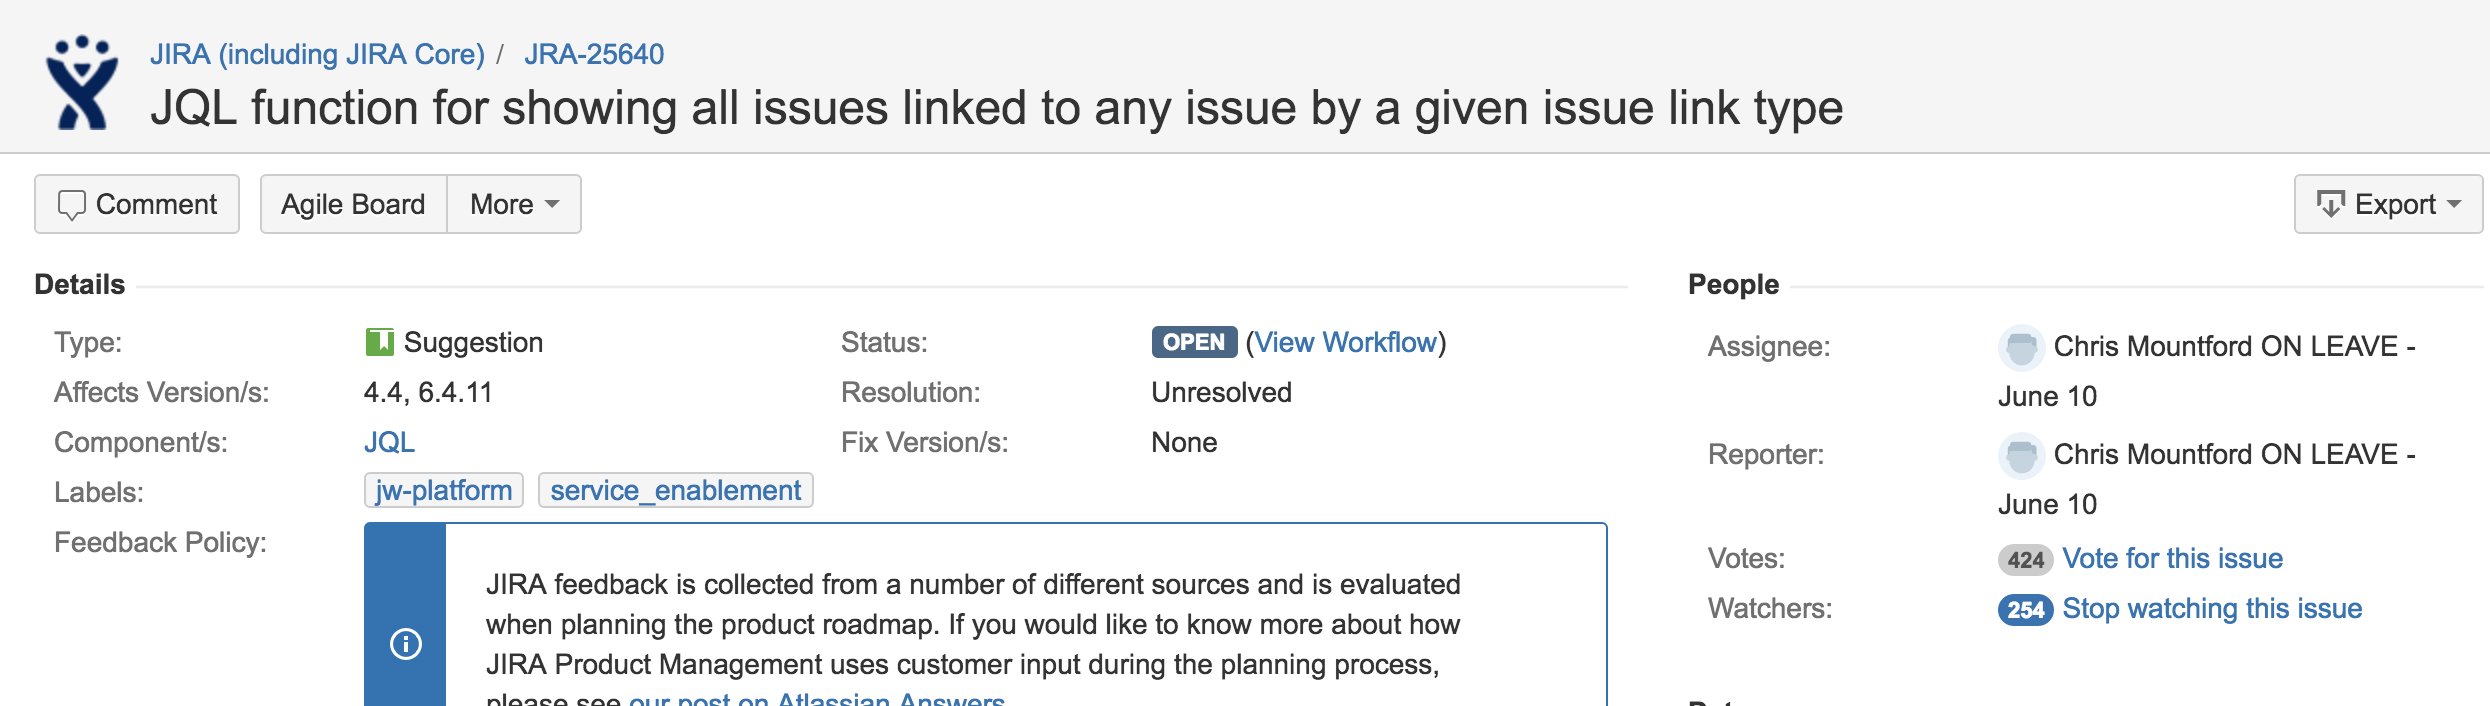Vote for this issue
The height and width of the screenshot is (706, 2490).
[2172, 558]
